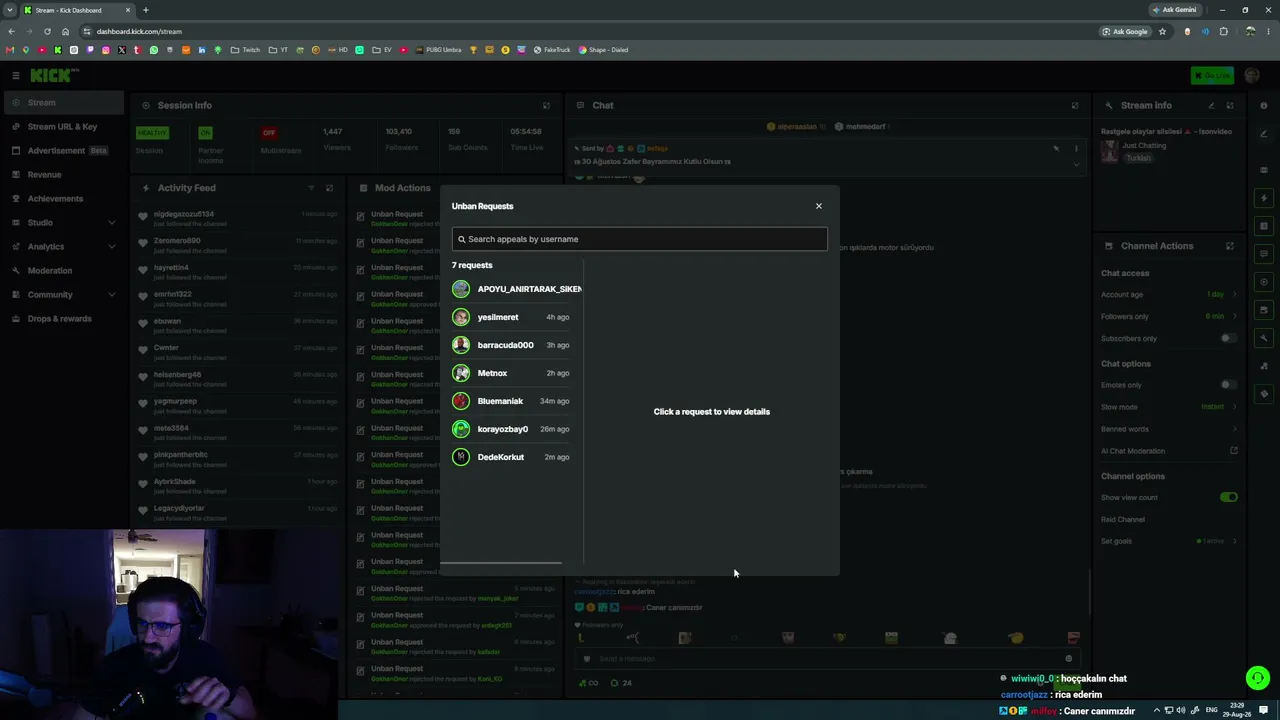Open browser extensions puzzle icon
This screenshot has width=1280, height=720.
click(x=1223, y=31)
